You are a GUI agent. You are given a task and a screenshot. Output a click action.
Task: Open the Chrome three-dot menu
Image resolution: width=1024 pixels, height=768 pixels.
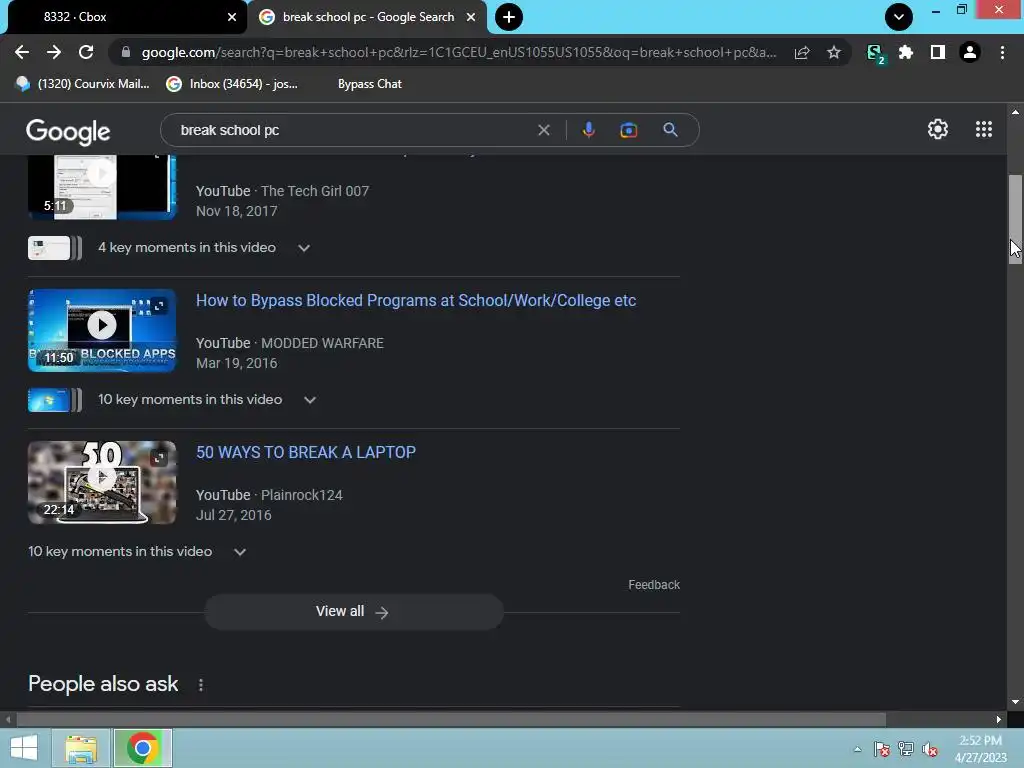1002,52
